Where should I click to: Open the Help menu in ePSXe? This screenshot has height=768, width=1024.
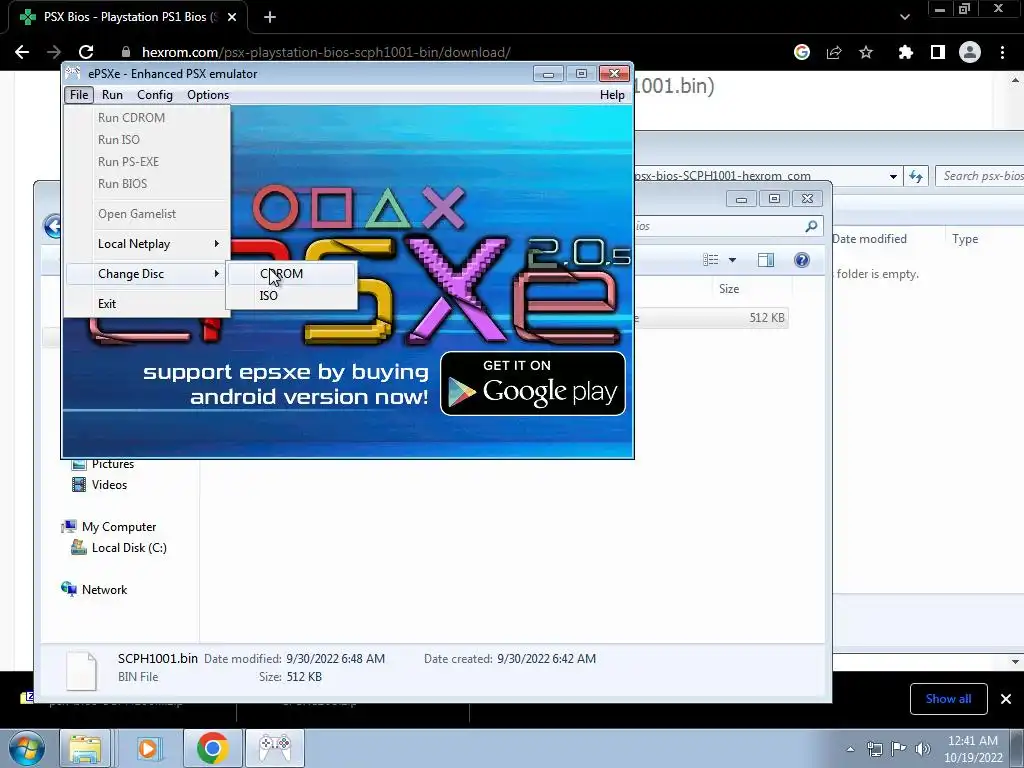coord(612,95)
